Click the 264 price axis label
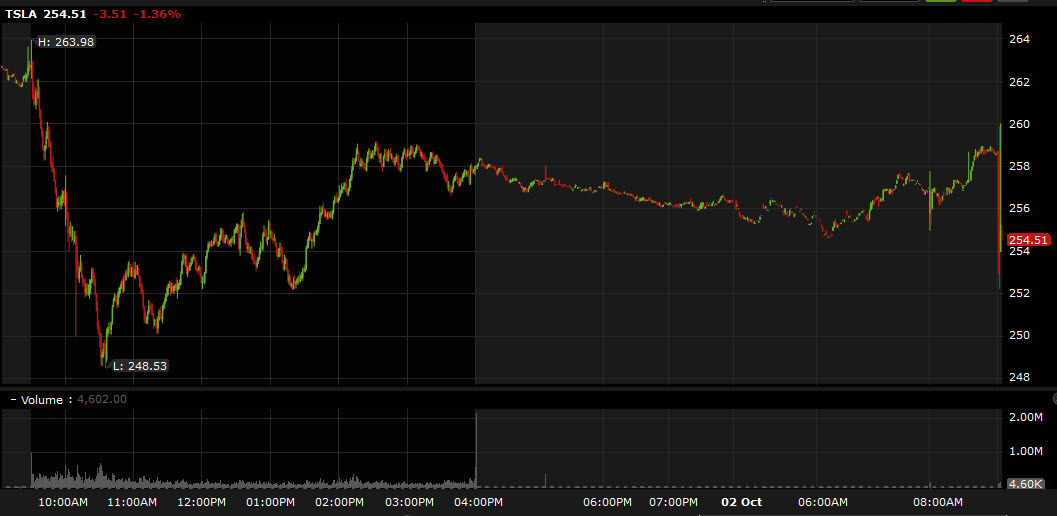Screen dimensions: 1057x516 click(x=1021, y=40)
